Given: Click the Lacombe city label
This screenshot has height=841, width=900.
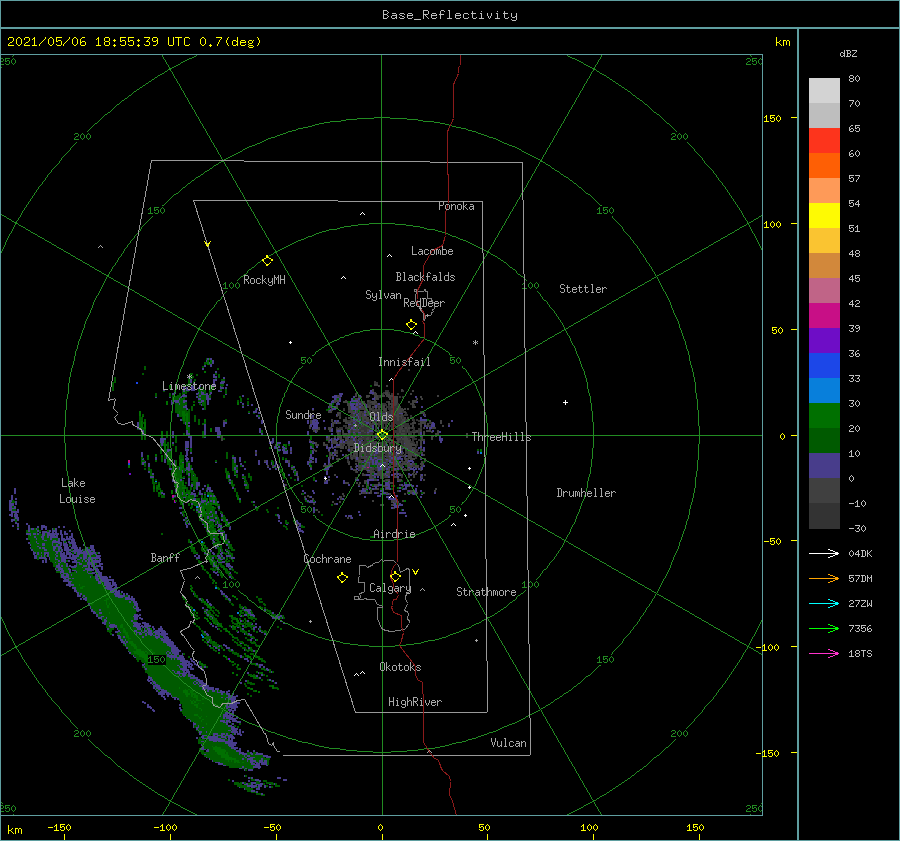Looking at the screenshot, I should [x=432, y=251].
